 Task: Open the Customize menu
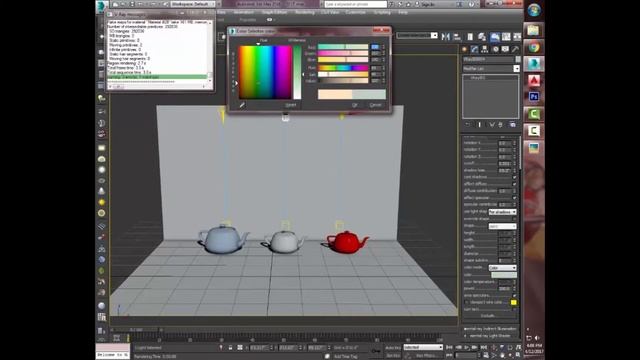pos(356,12)
